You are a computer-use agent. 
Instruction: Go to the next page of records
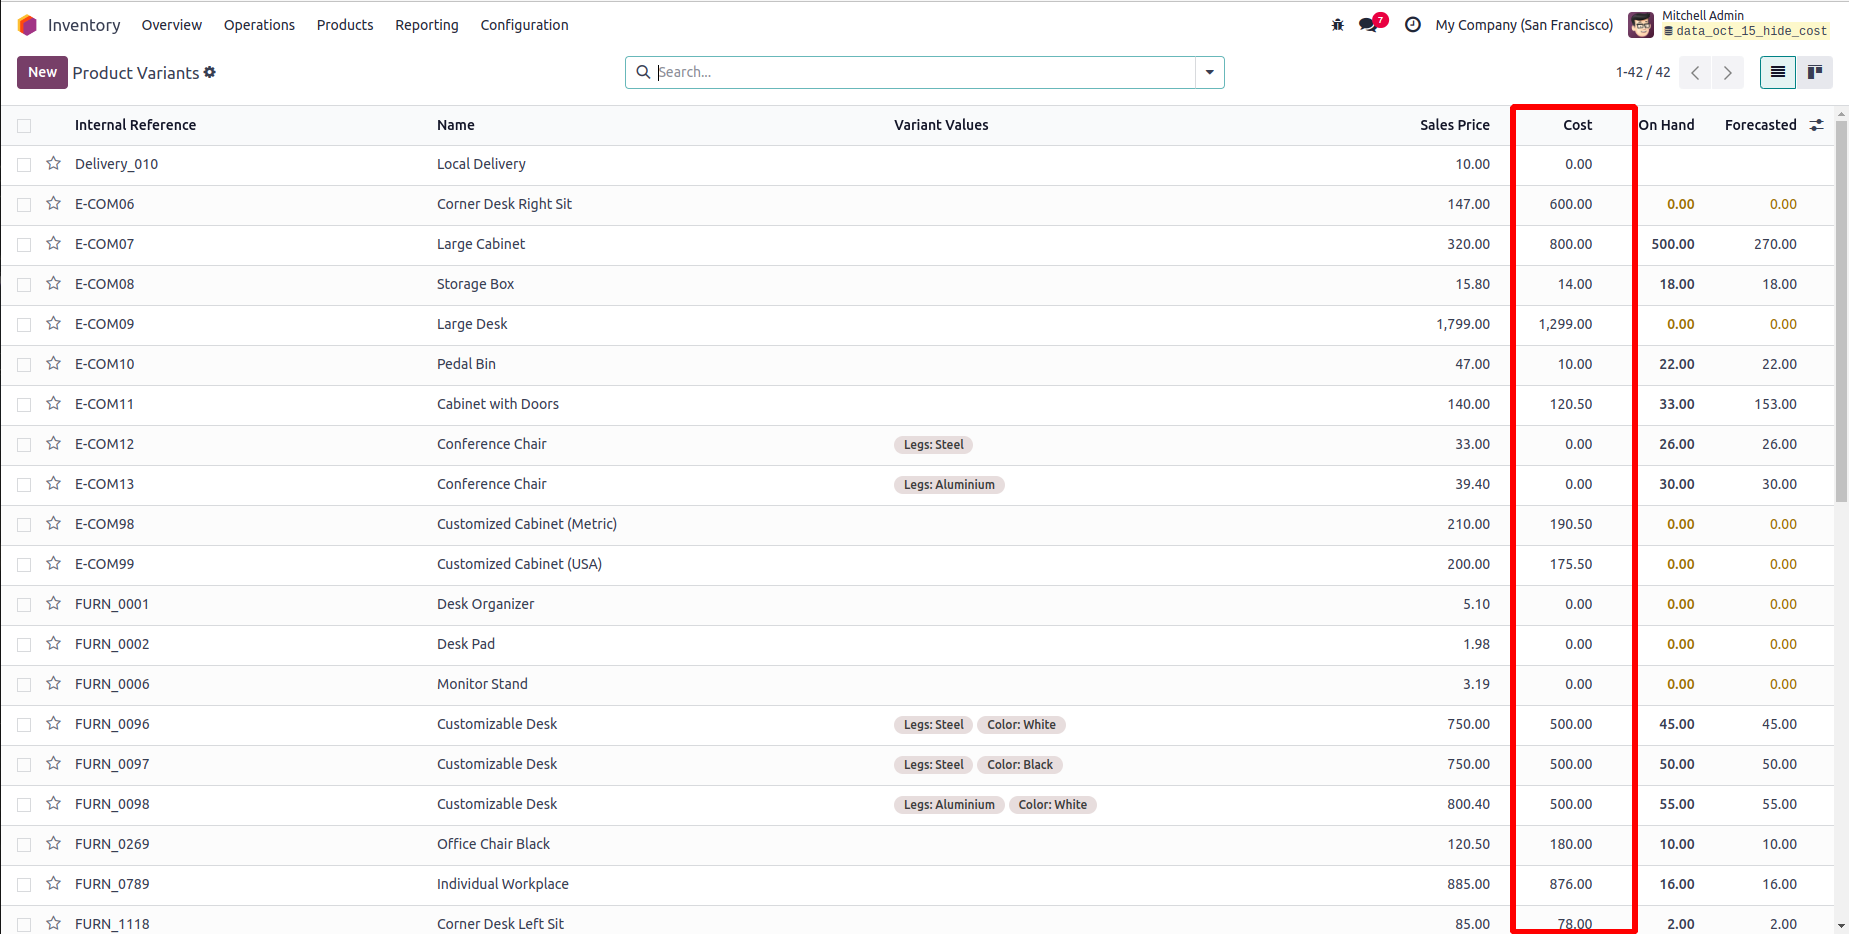coord(1727,72)
